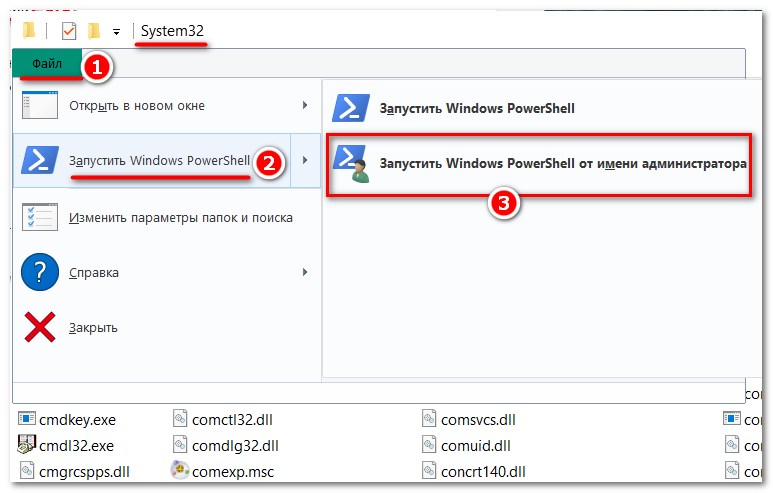
Task: Open the Файл menu tab
Action: point(47,64)
